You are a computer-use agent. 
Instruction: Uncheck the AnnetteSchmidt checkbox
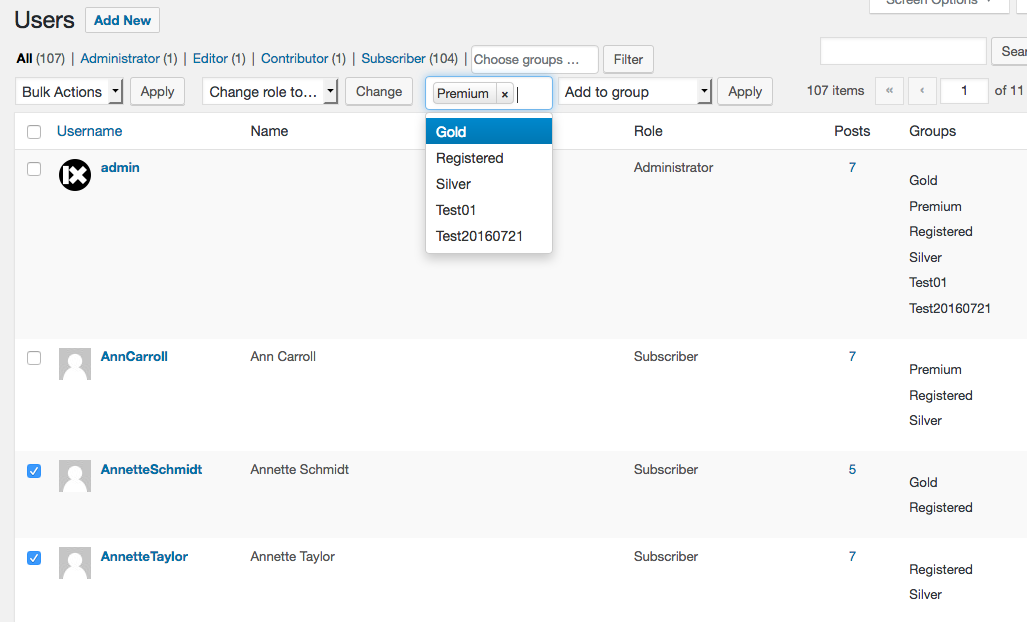point(34,471)
